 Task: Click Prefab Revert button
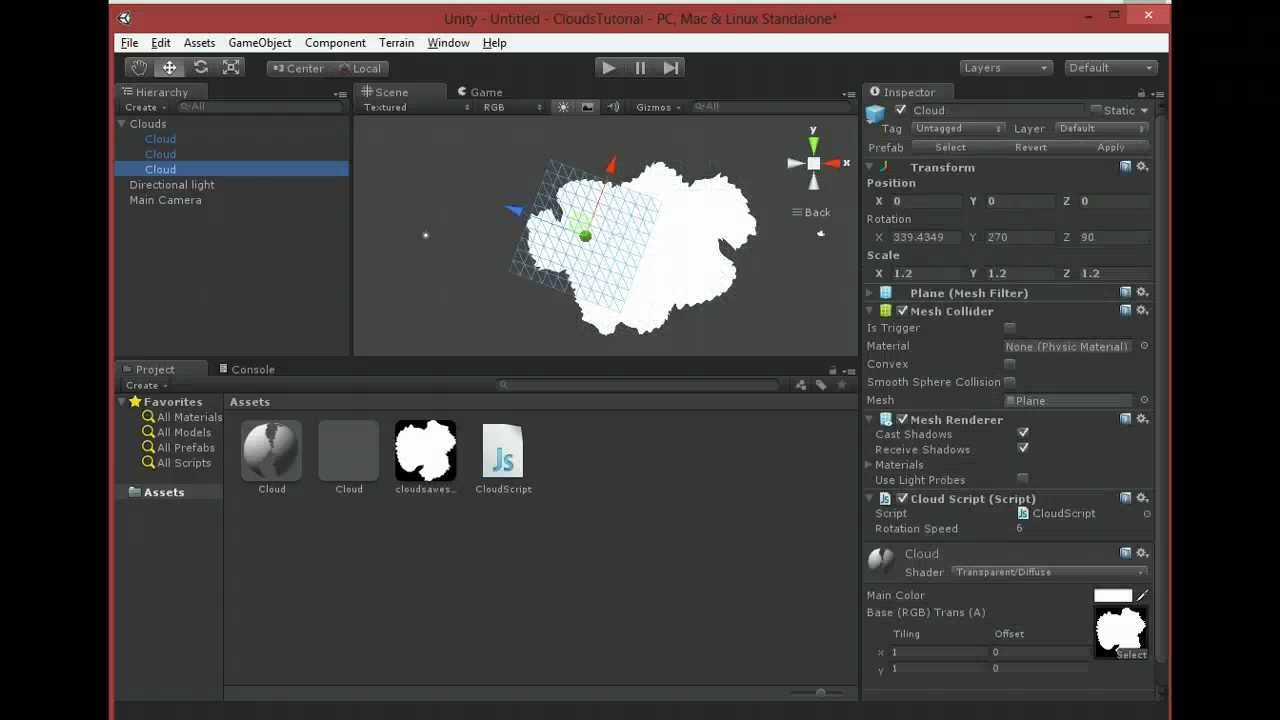(x=1031, y=147)
